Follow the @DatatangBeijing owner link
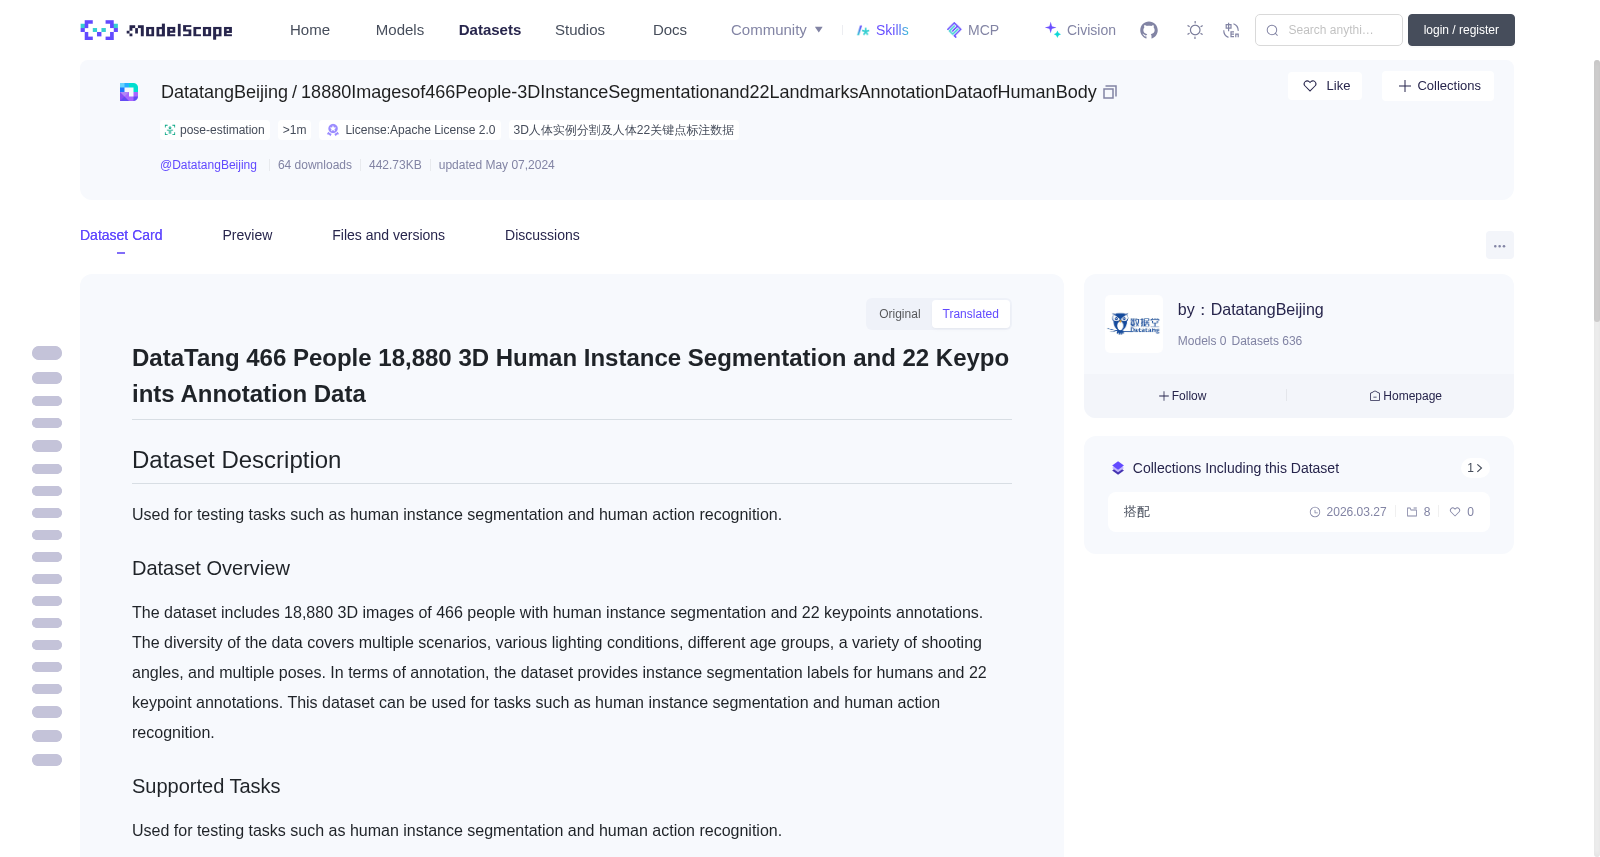 click(x=208, y=165)
